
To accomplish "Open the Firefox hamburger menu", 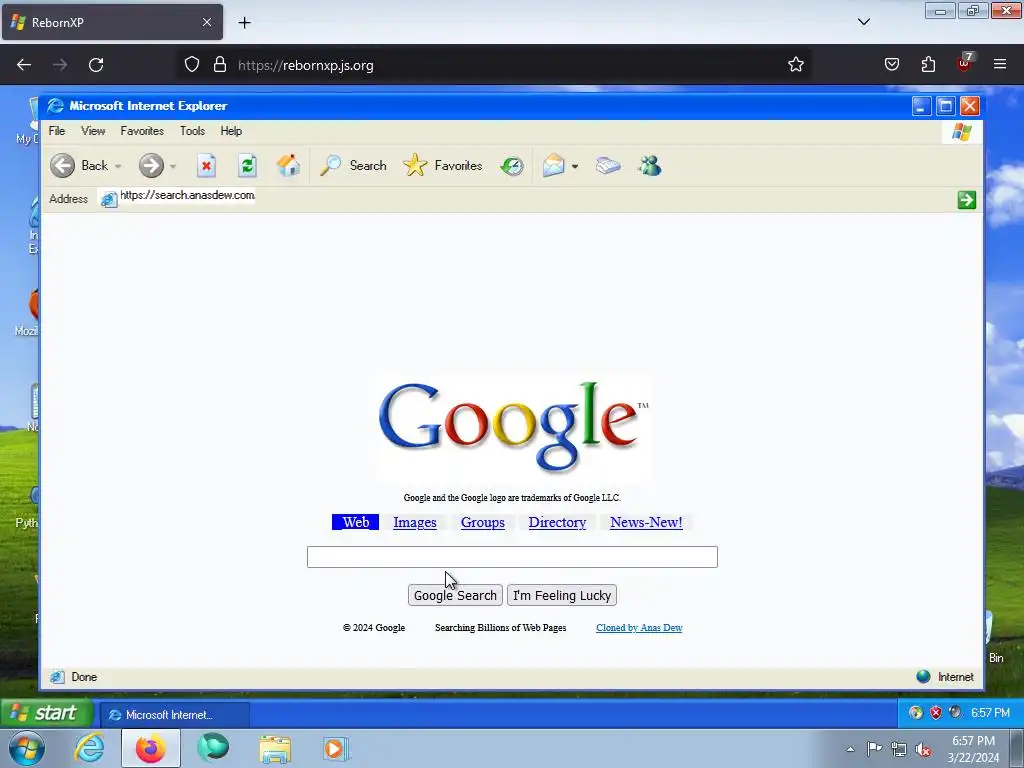I will coord(1000,64).
